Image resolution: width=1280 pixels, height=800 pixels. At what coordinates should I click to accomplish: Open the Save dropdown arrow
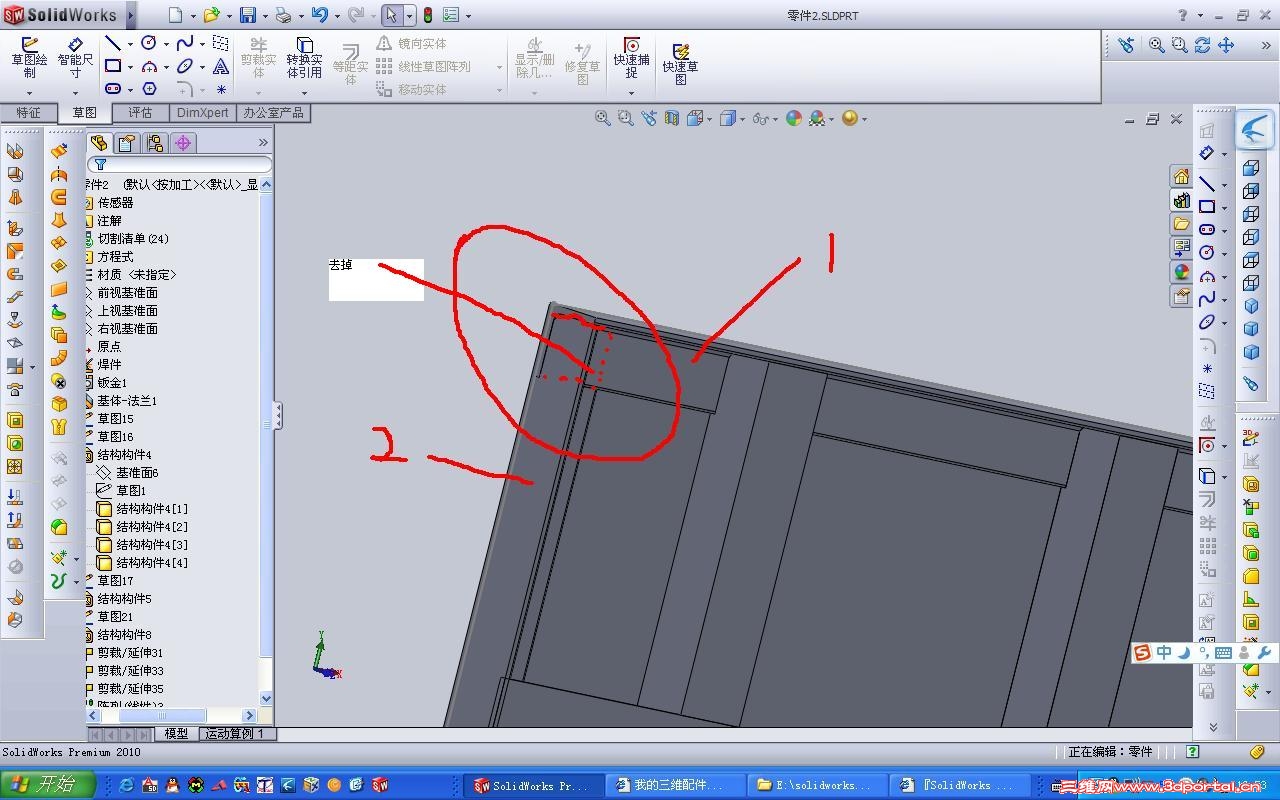coord(264,16)
